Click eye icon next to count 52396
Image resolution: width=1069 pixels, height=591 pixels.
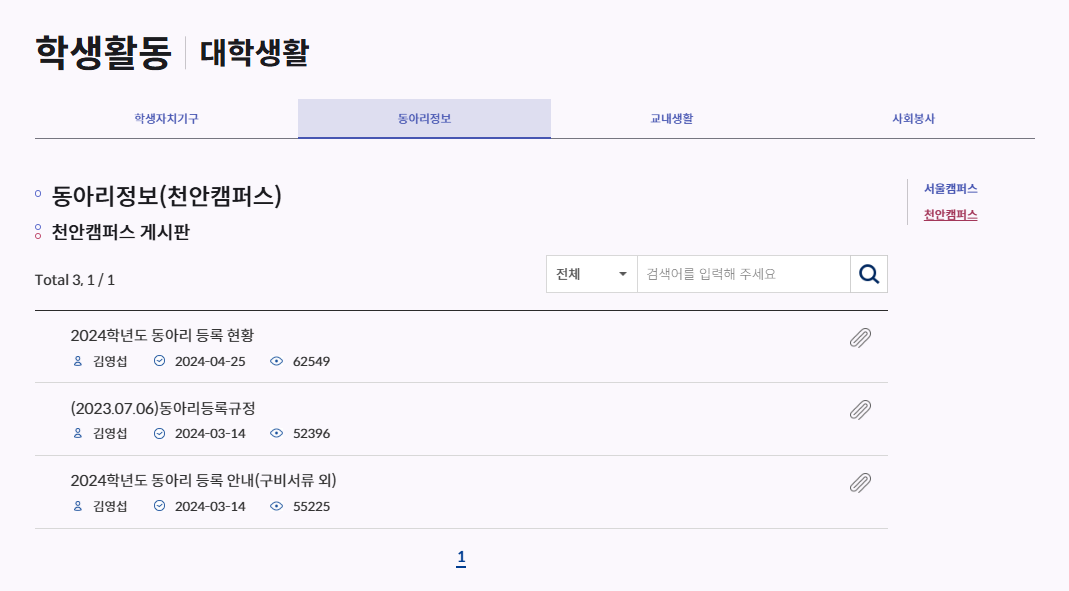coord(277,434)
